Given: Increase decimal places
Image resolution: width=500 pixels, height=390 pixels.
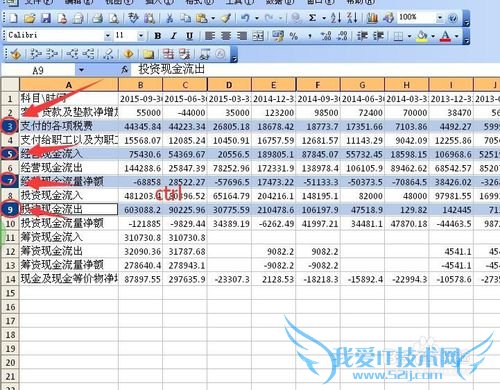Looking at the screenshot, I should tap(326, 36).
